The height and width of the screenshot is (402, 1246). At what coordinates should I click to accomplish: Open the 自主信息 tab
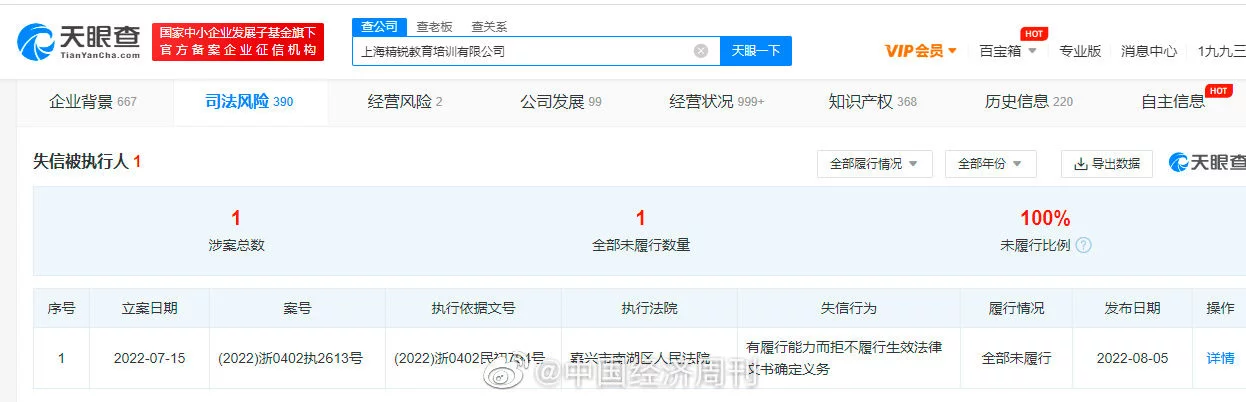point(1174,102)
